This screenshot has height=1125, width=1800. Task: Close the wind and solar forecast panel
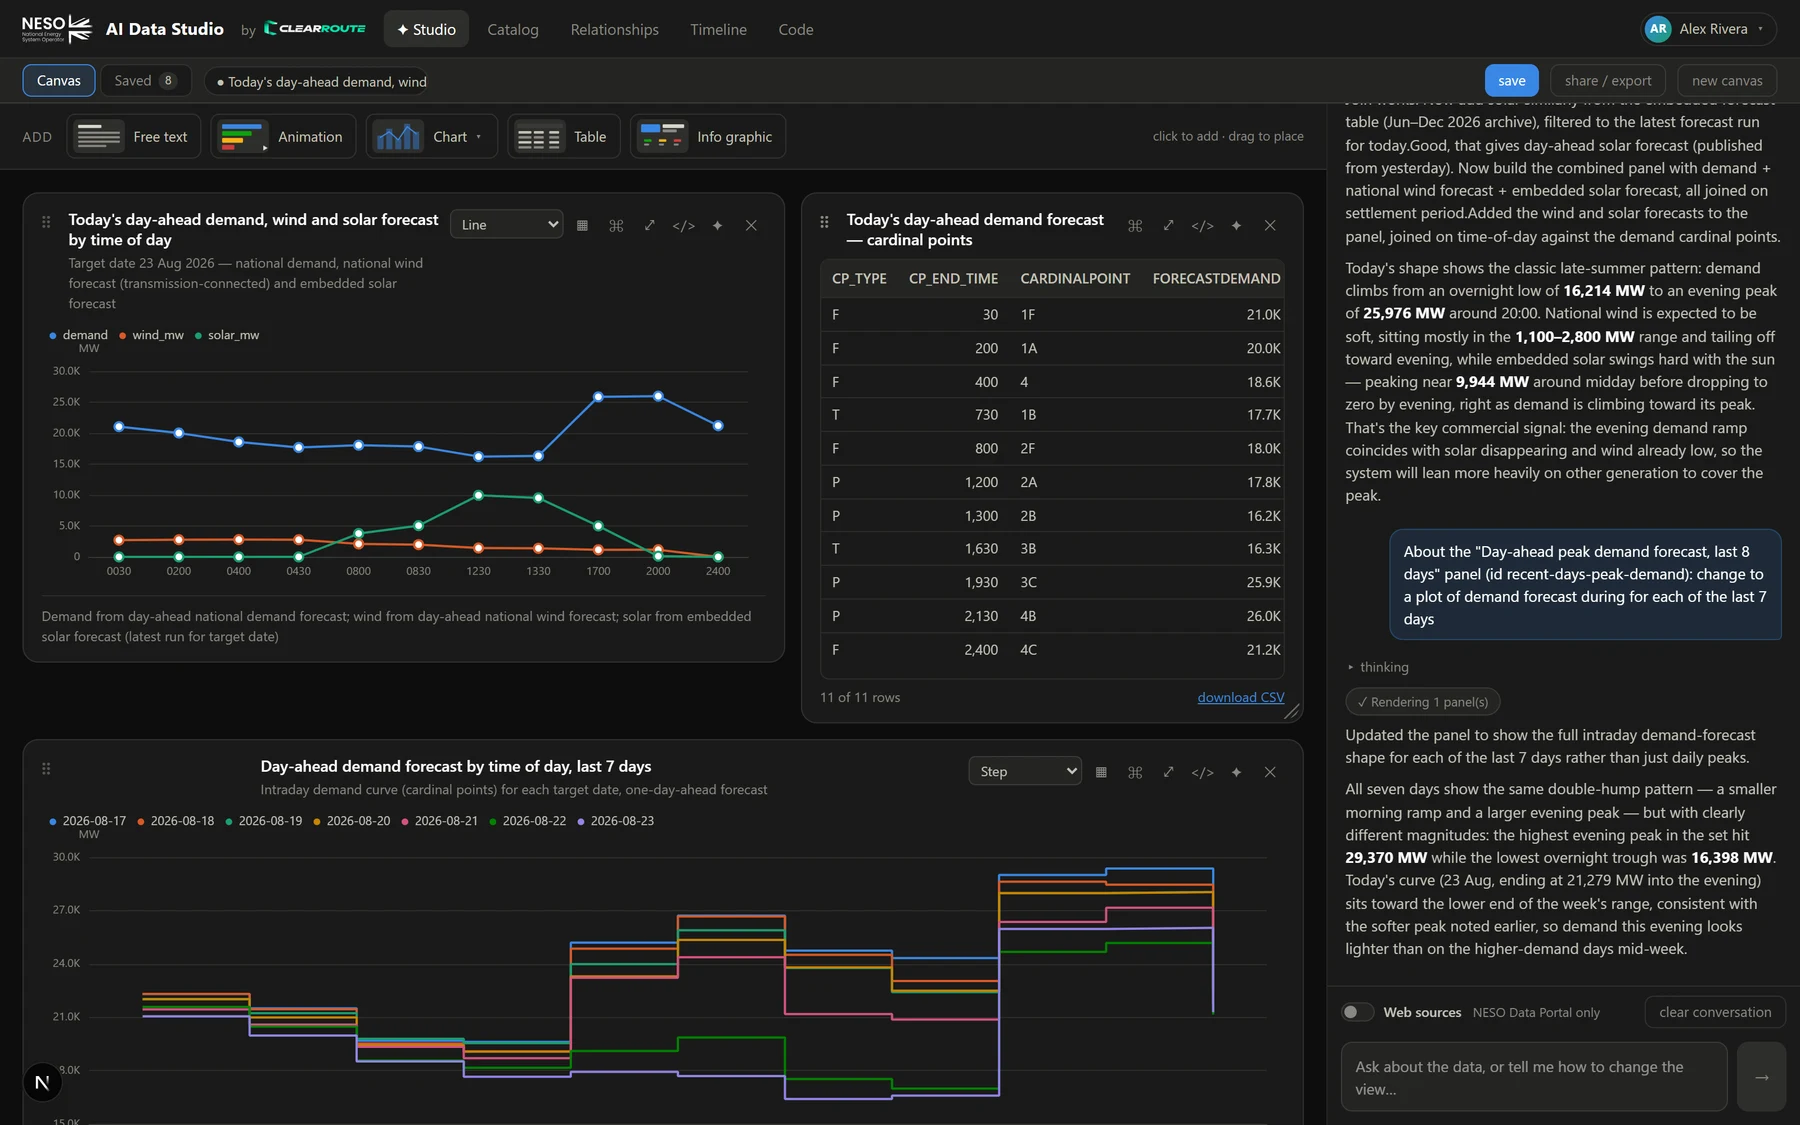click(751, 225)
